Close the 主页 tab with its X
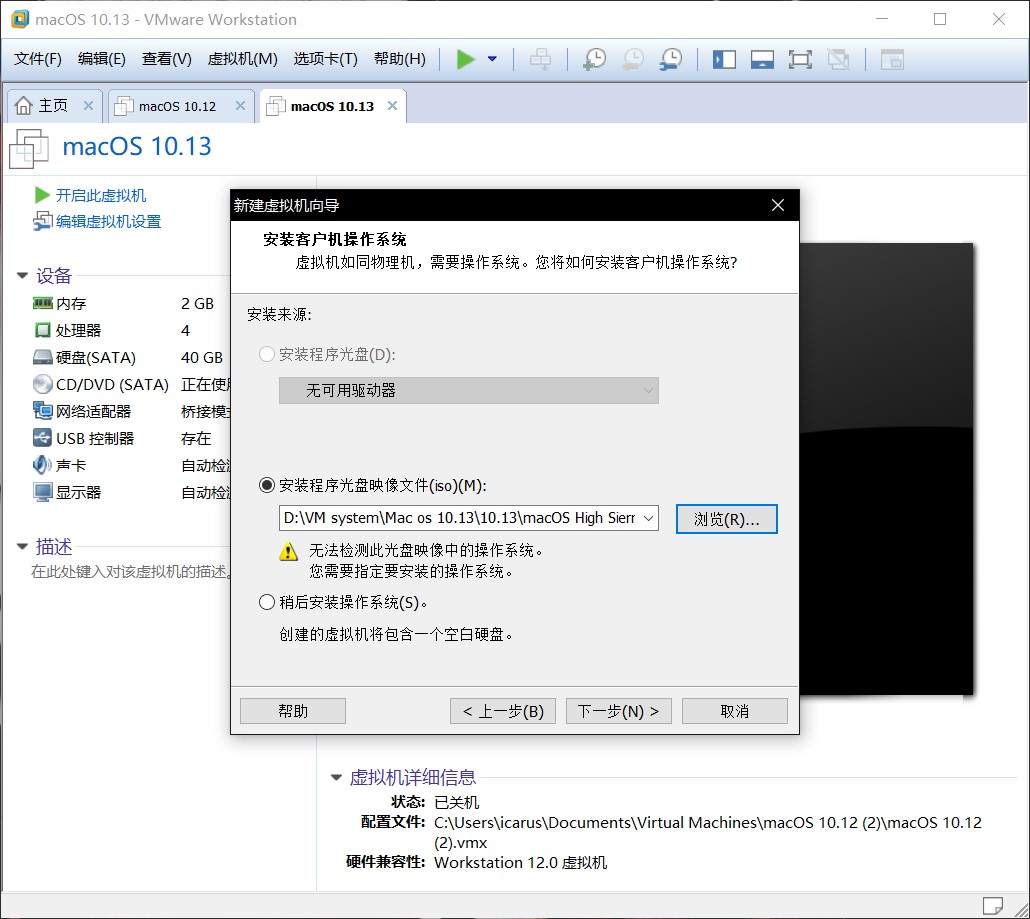 [x=88, y=105]
